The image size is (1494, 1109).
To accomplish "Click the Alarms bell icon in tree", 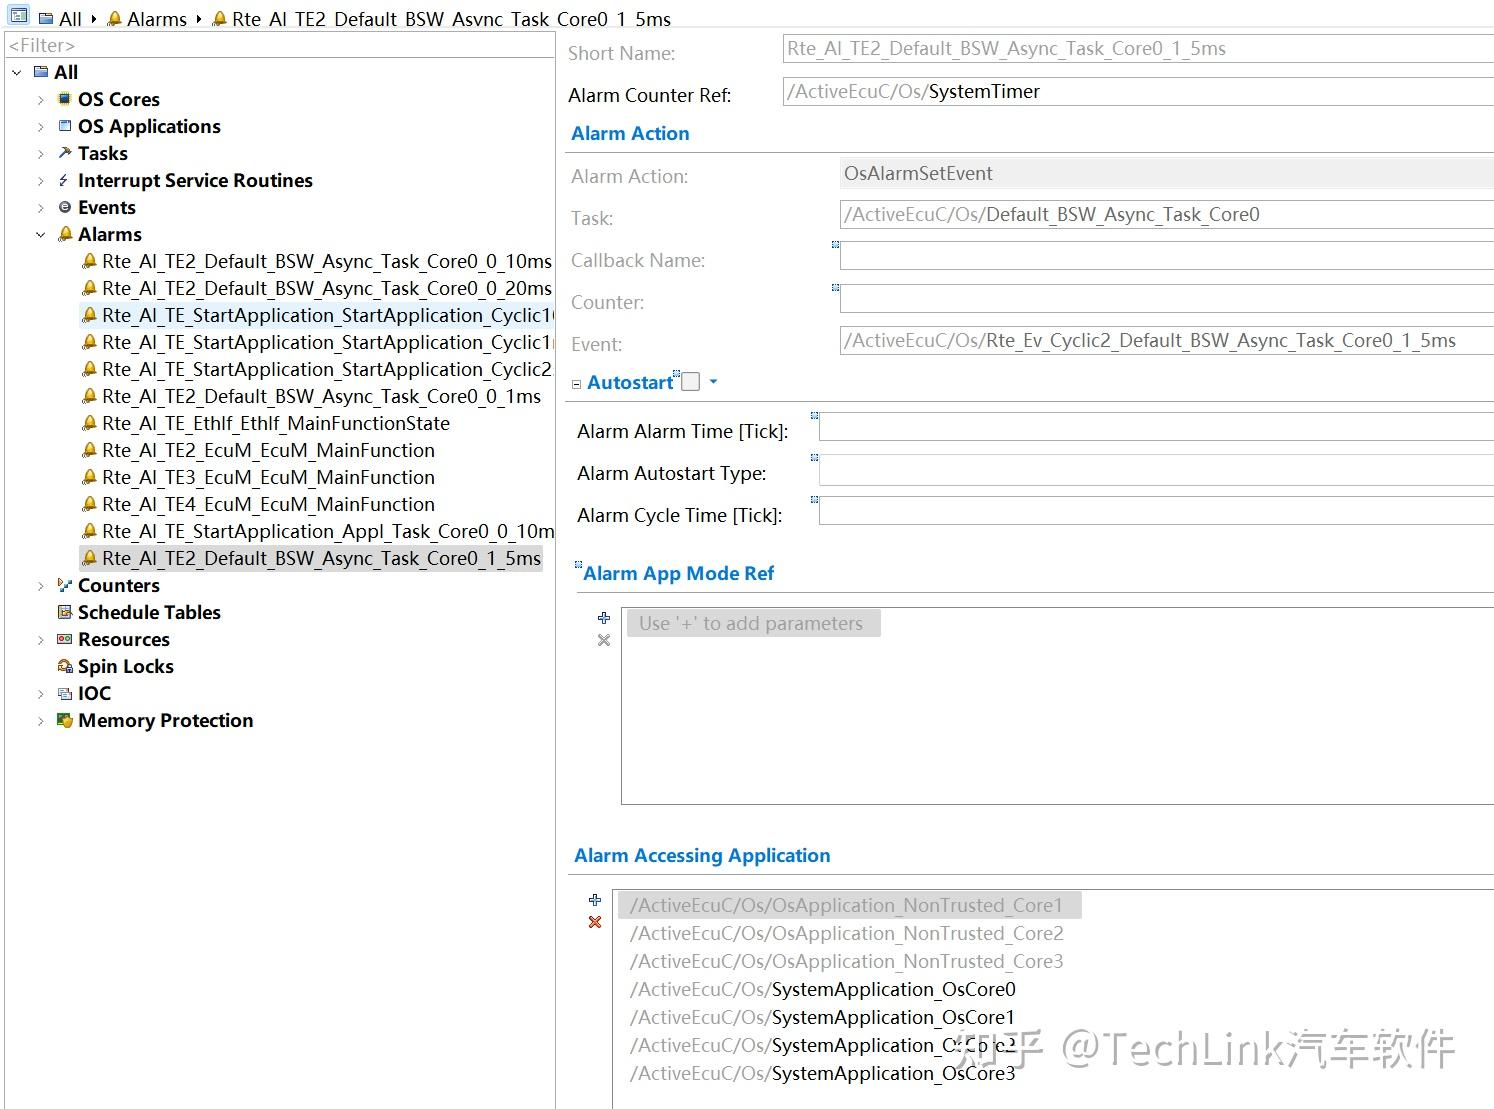I will 65,234.
